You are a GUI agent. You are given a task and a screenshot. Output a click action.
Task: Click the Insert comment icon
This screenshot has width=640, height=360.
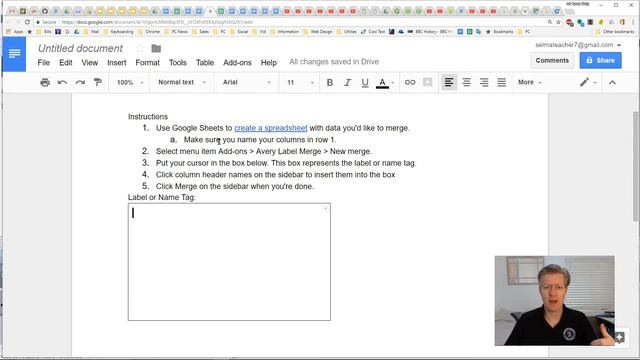[427, 82]
